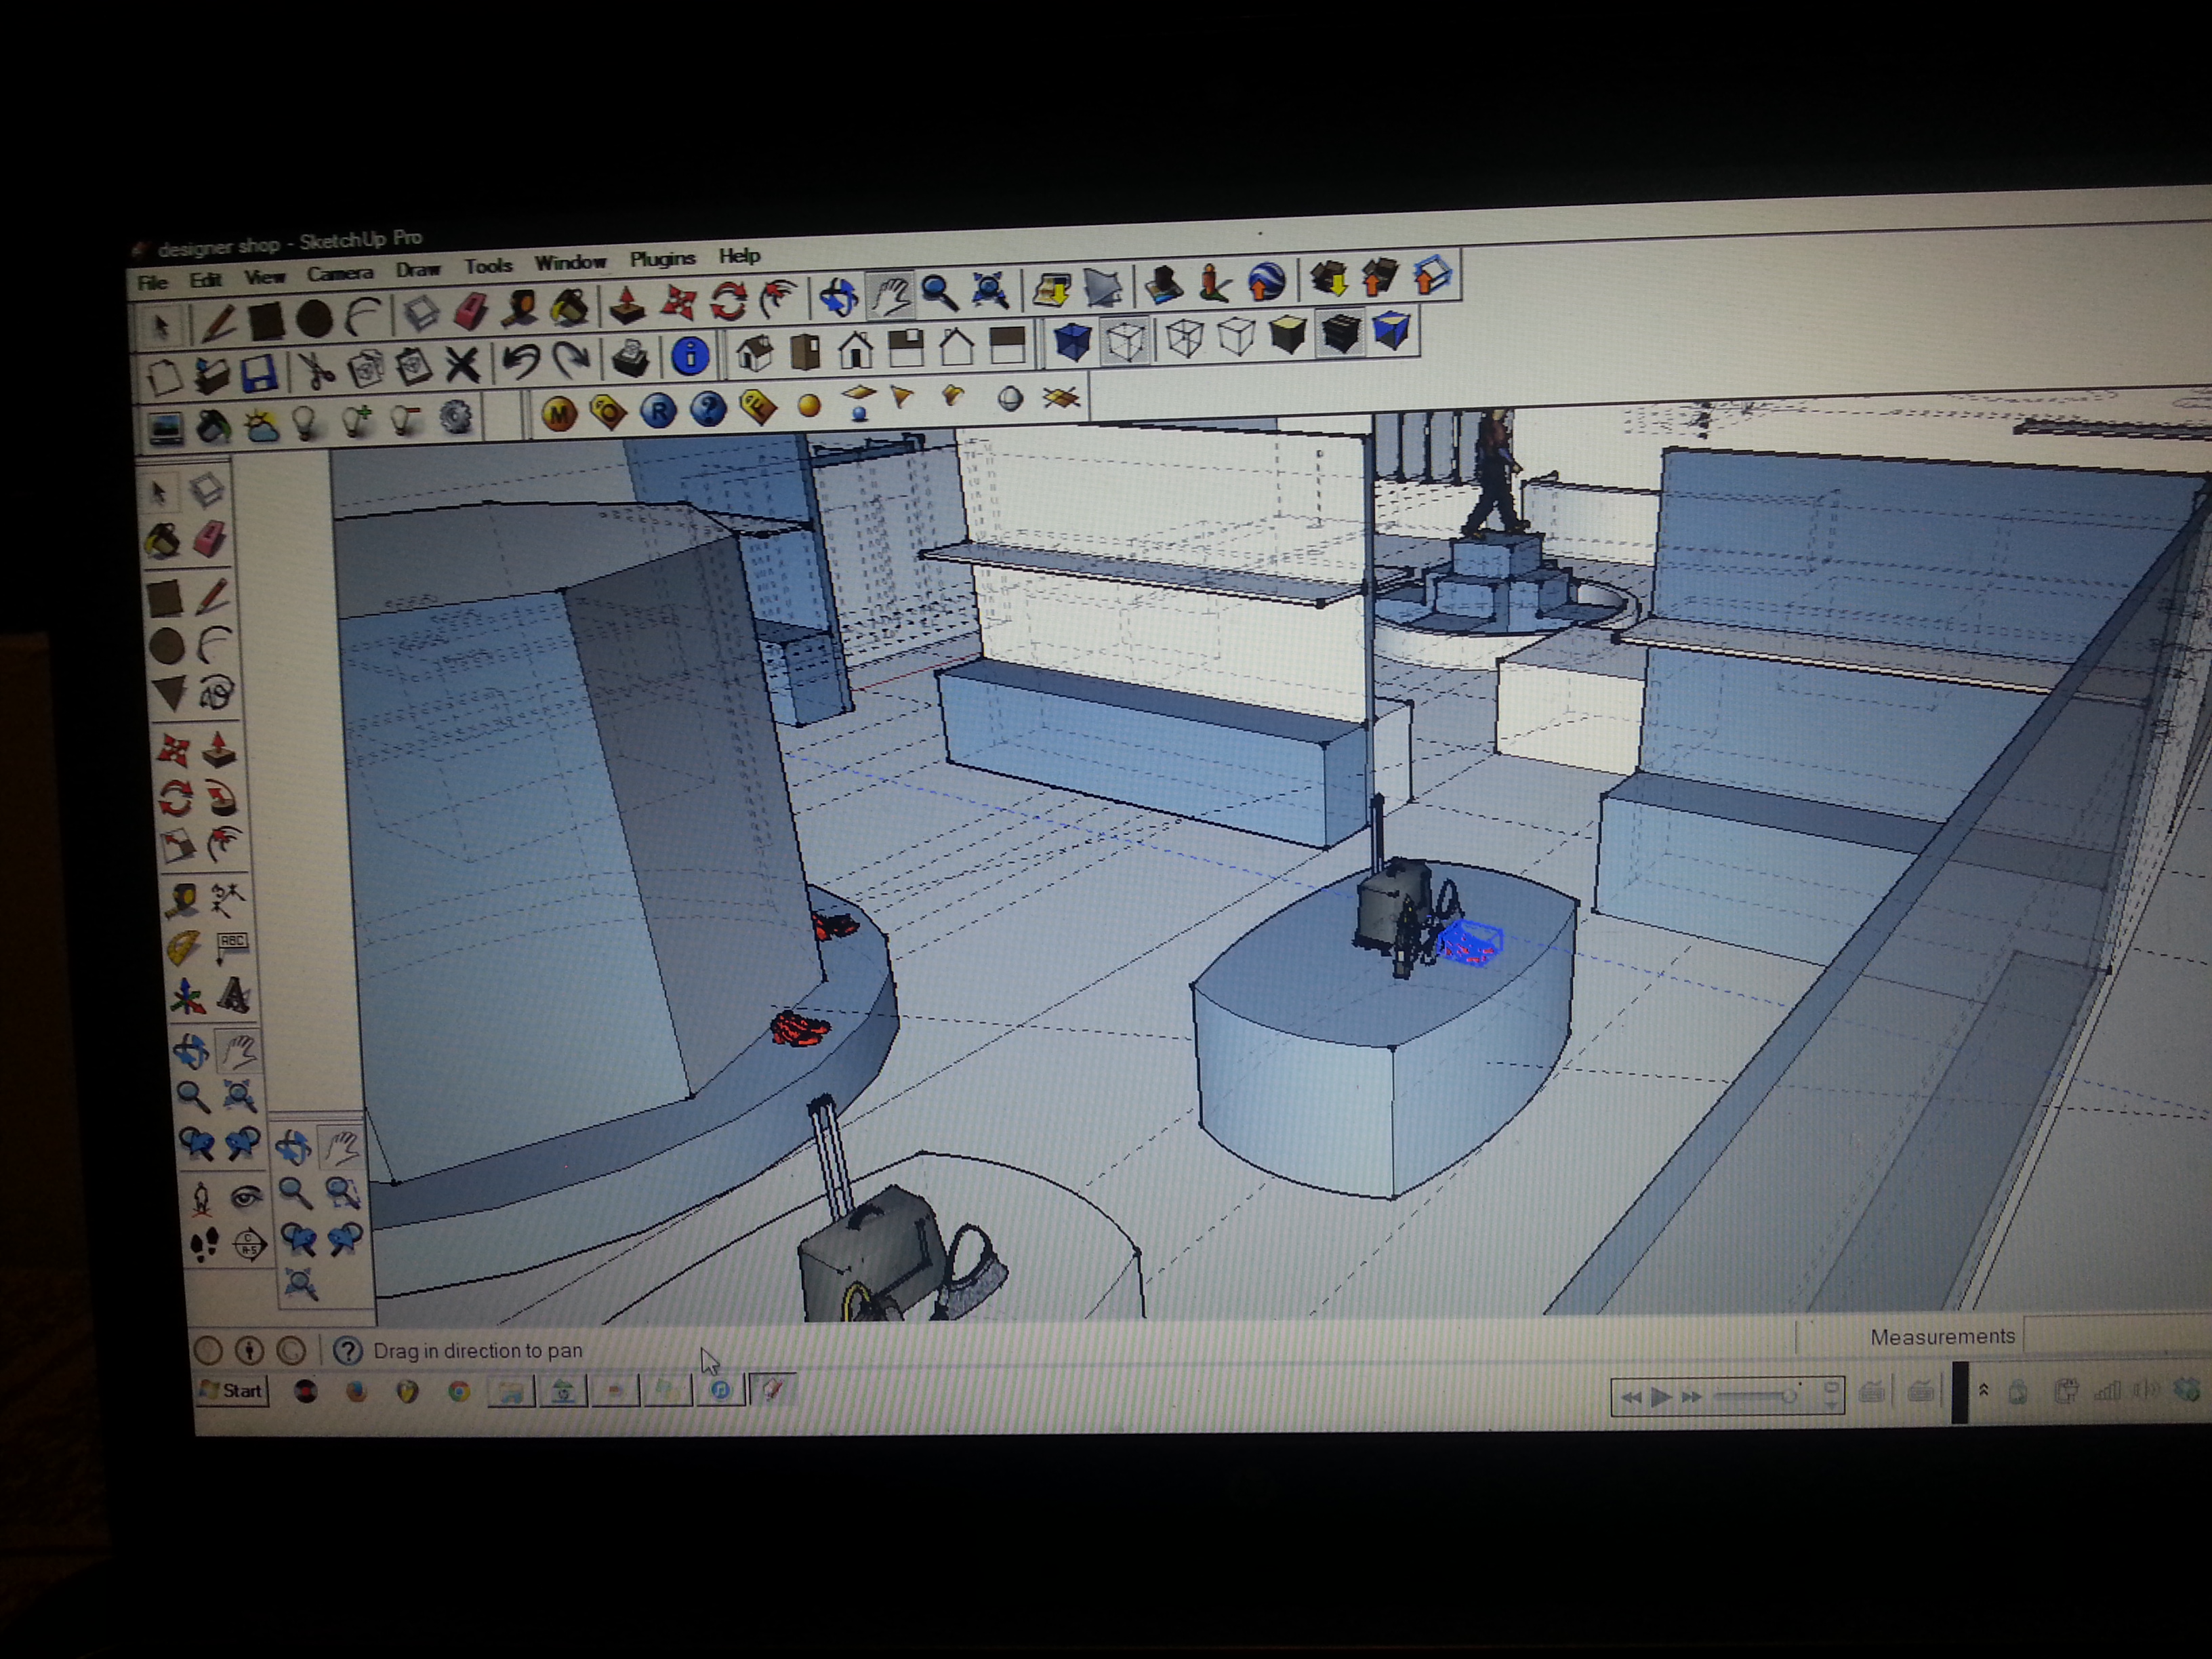
Task: Expand hidden system tray icons chevron
Action: (1983, 1391)
